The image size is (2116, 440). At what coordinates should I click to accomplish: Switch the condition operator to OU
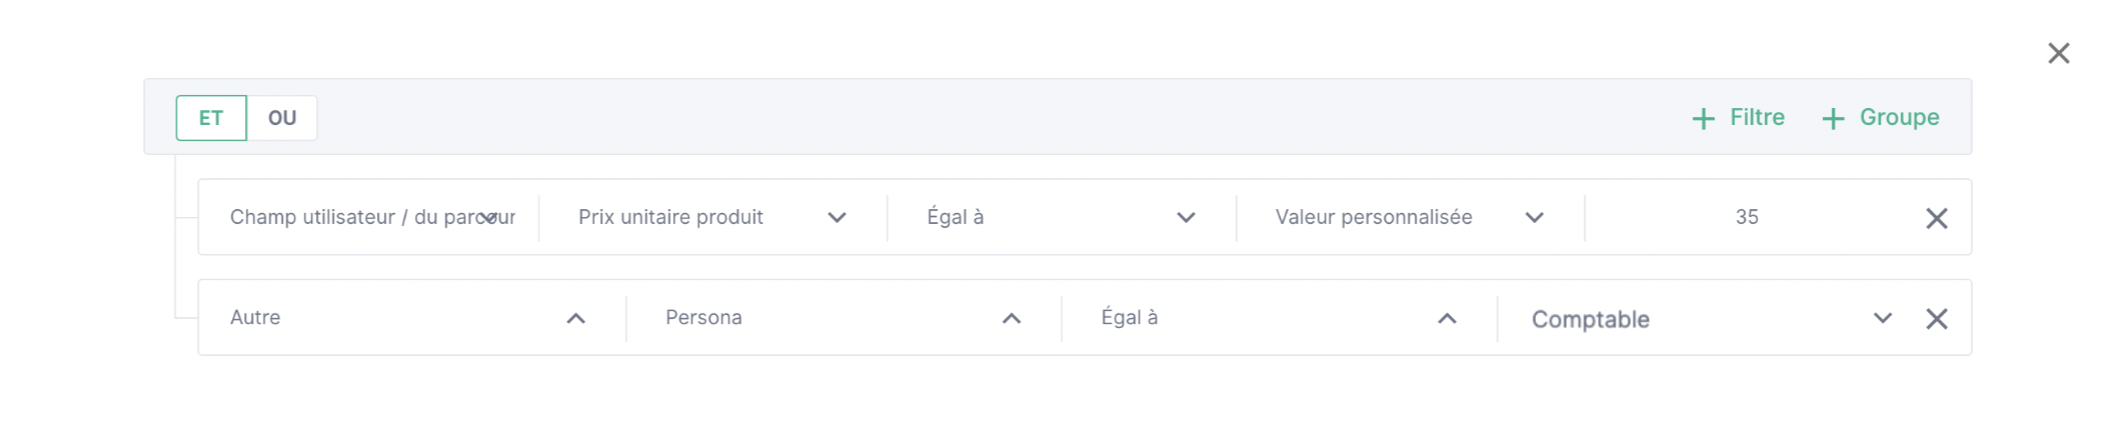pos(282,118)
